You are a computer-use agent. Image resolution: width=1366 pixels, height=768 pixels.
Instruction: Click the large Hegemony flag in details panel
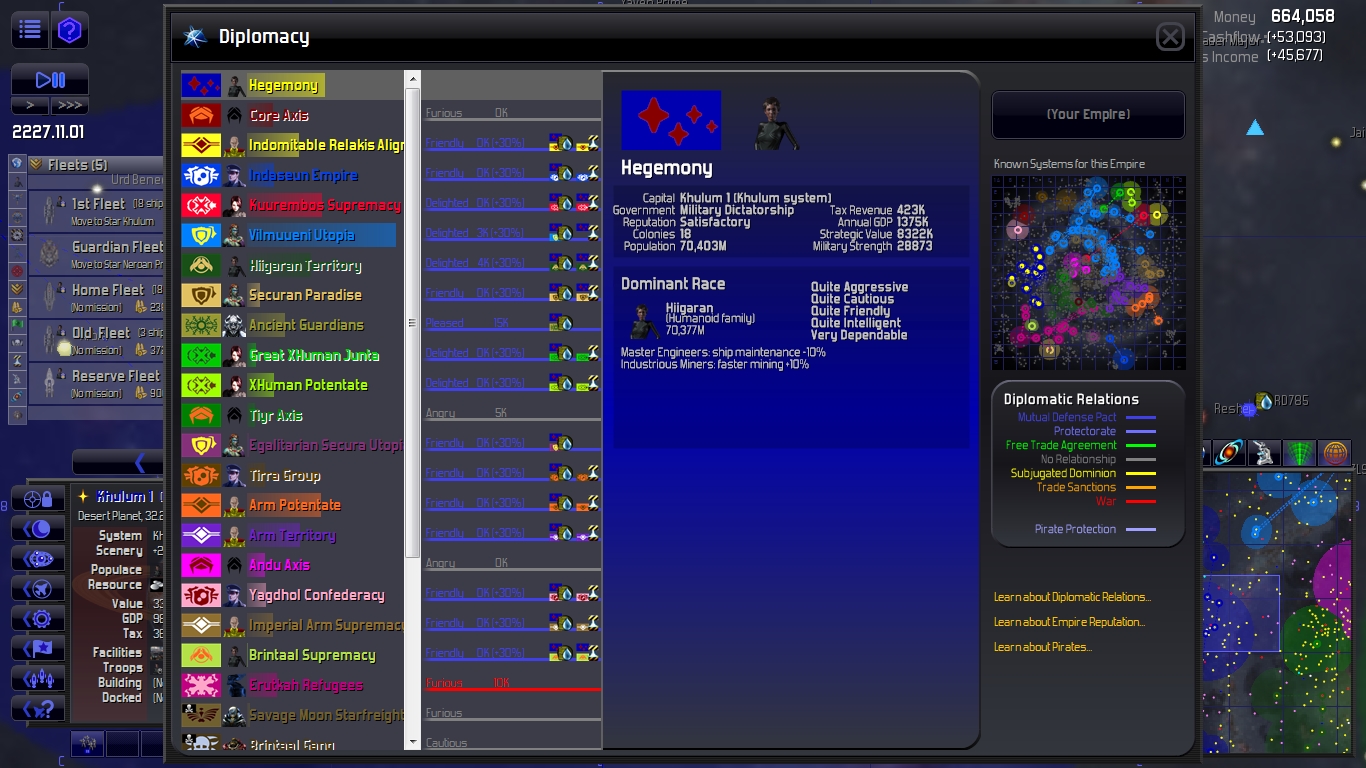671,120
